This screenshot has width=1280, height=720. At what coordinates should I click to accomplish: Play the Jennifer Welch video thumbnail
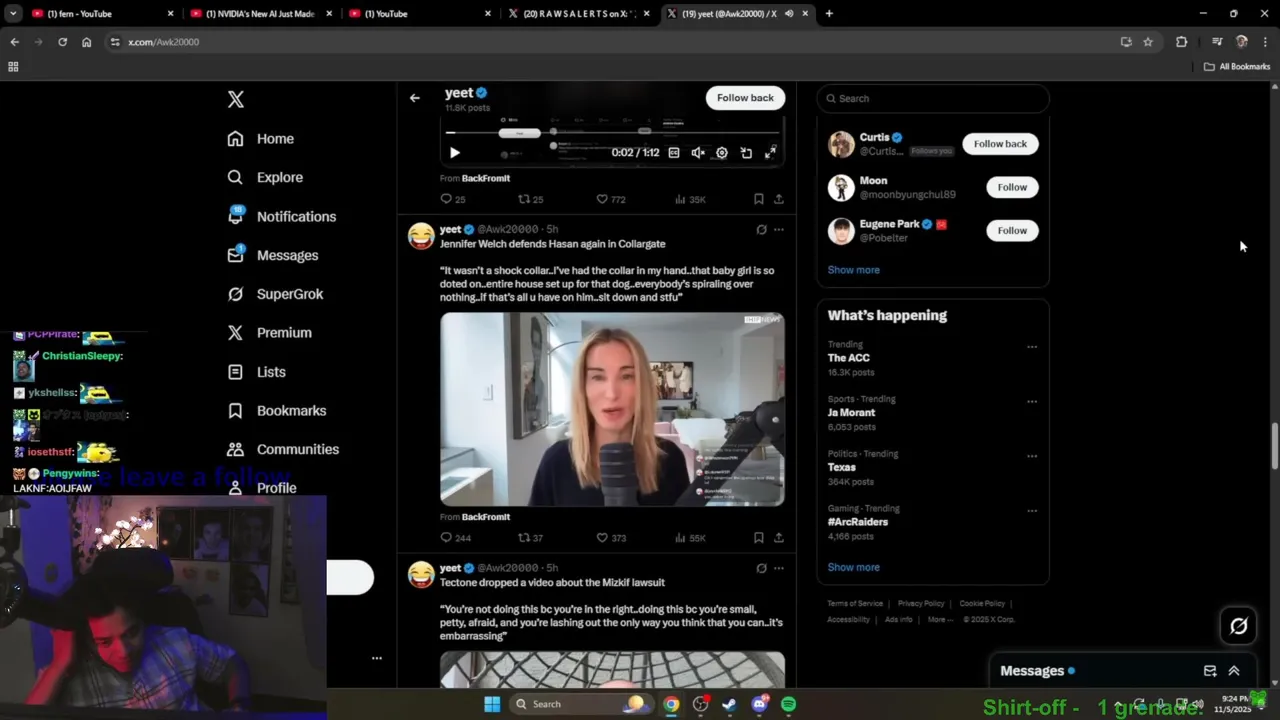(x=612, y=409)
